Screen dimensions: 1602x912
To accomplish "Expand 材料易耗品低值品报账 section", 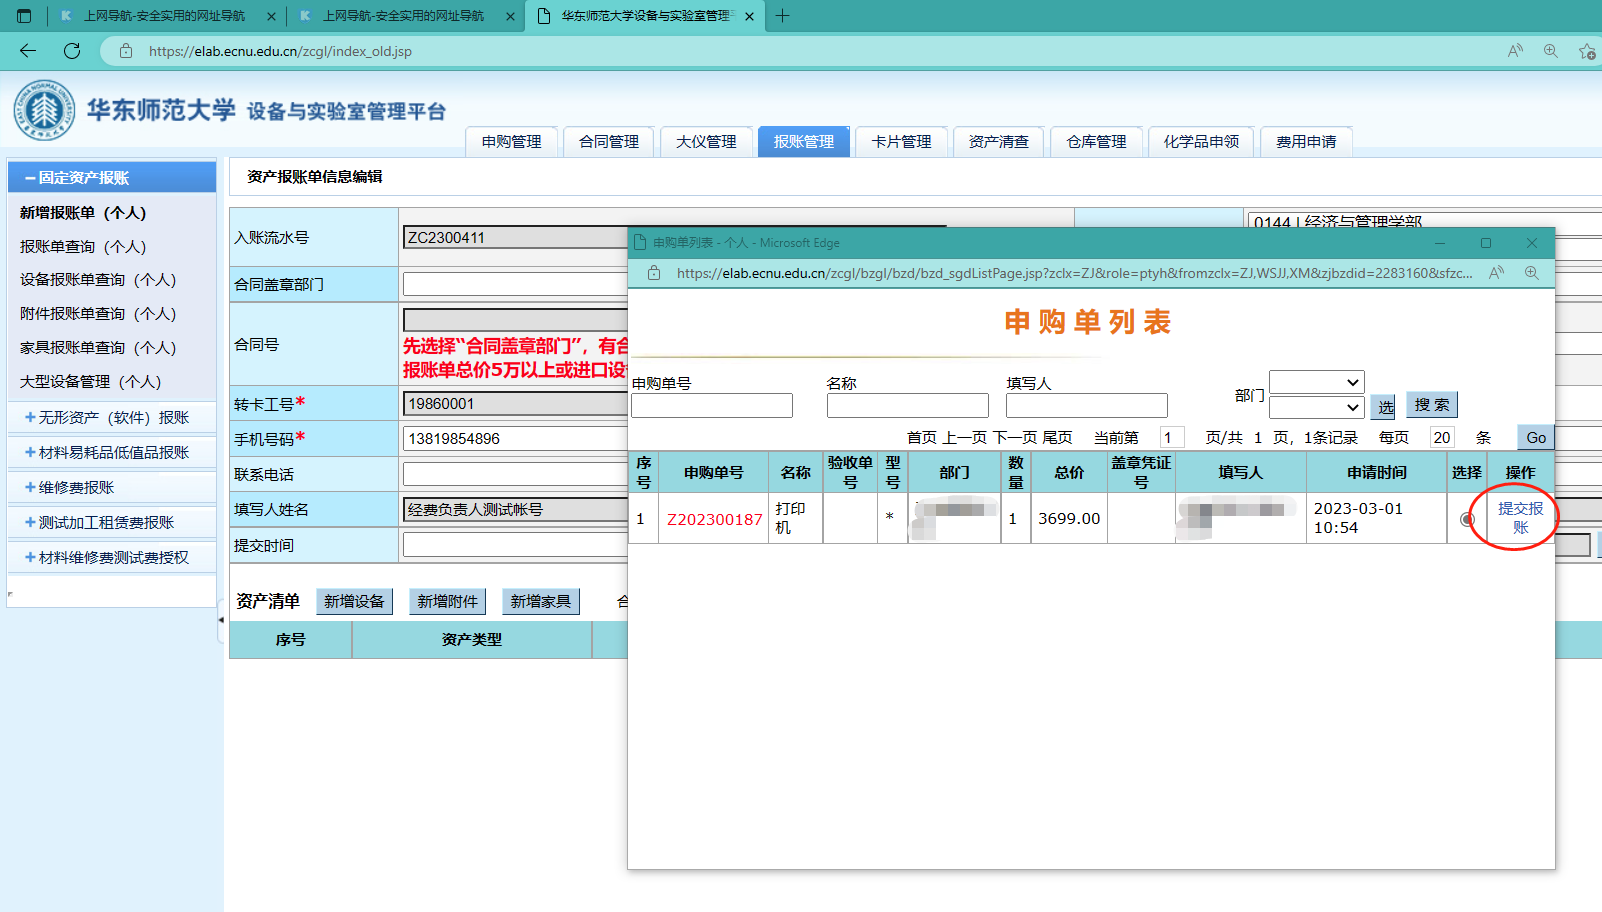I will (x=112, y=453).
